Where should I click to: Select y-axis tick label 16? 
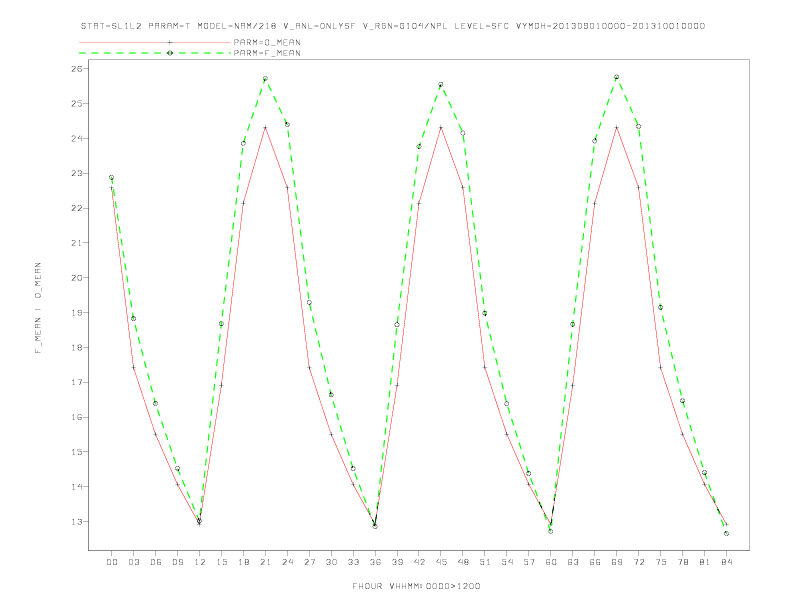tap(77, 417)
